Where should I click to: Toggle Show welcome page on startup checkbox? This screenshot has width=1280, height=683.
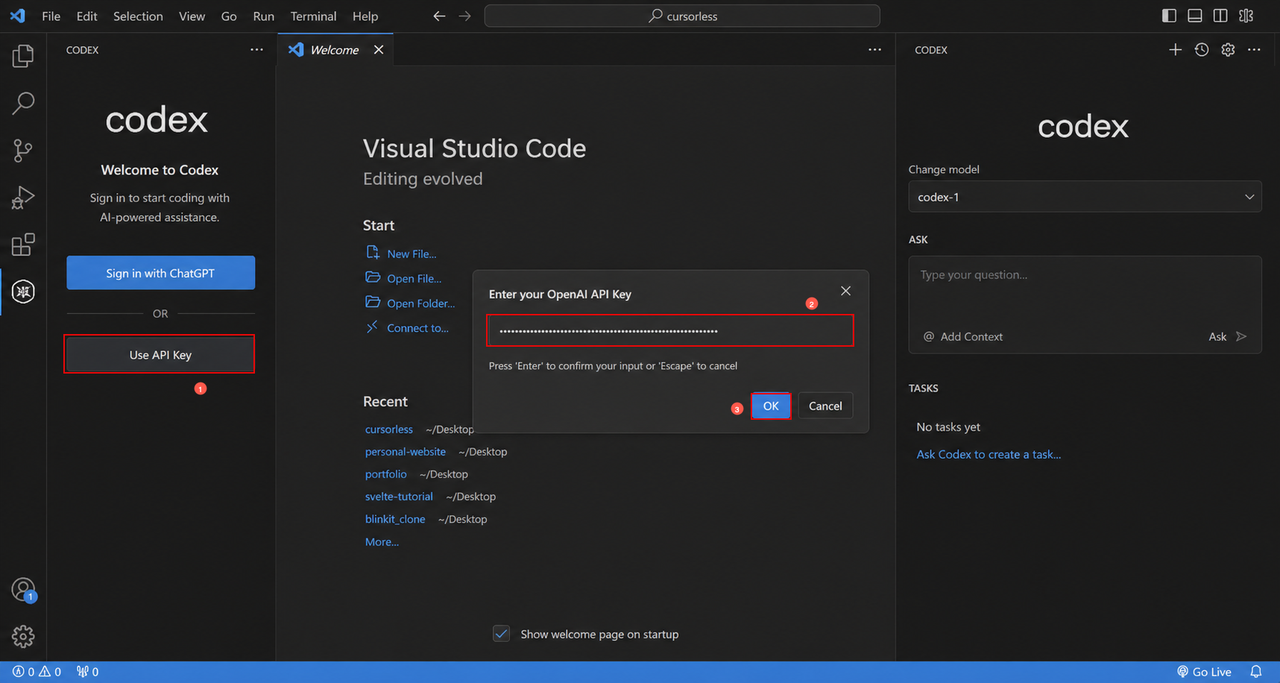[x=502, y=634]
